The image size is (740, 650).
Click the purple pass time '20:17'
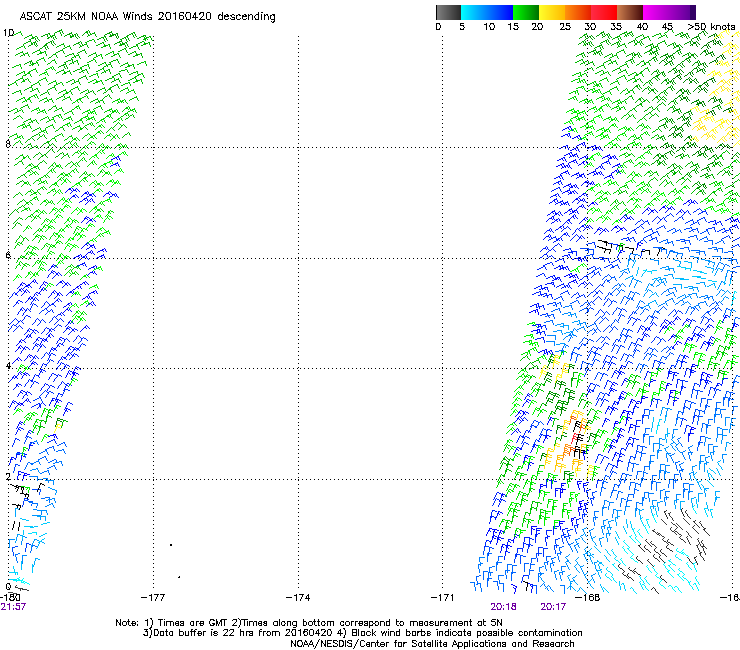[x=553, y=607]
